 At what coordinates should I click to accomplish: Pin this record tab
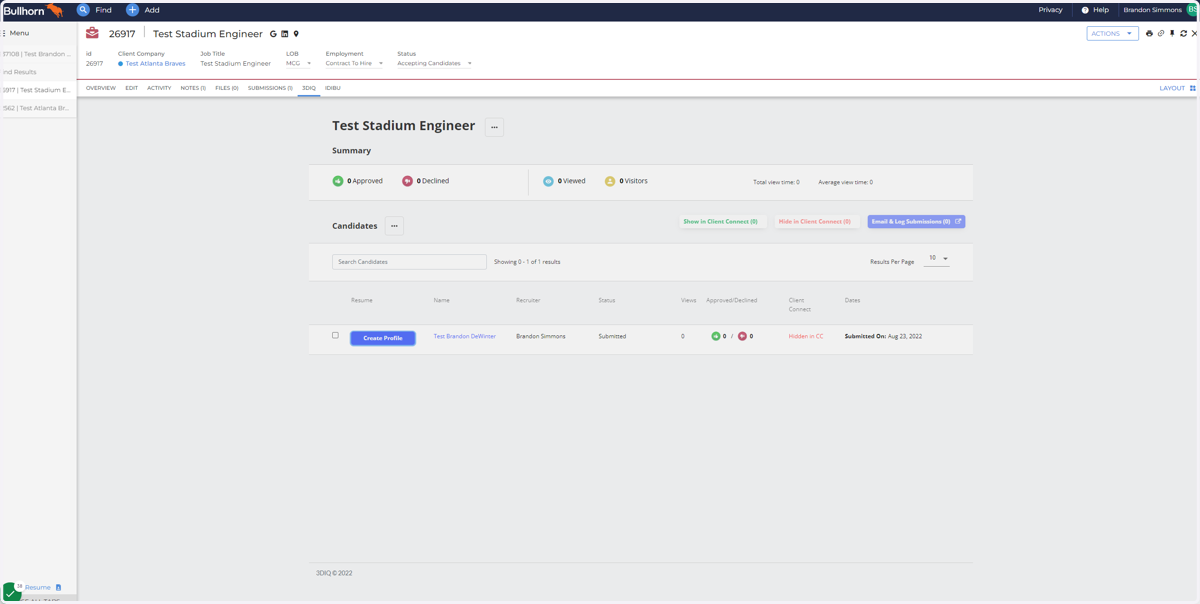point(1172,34)
